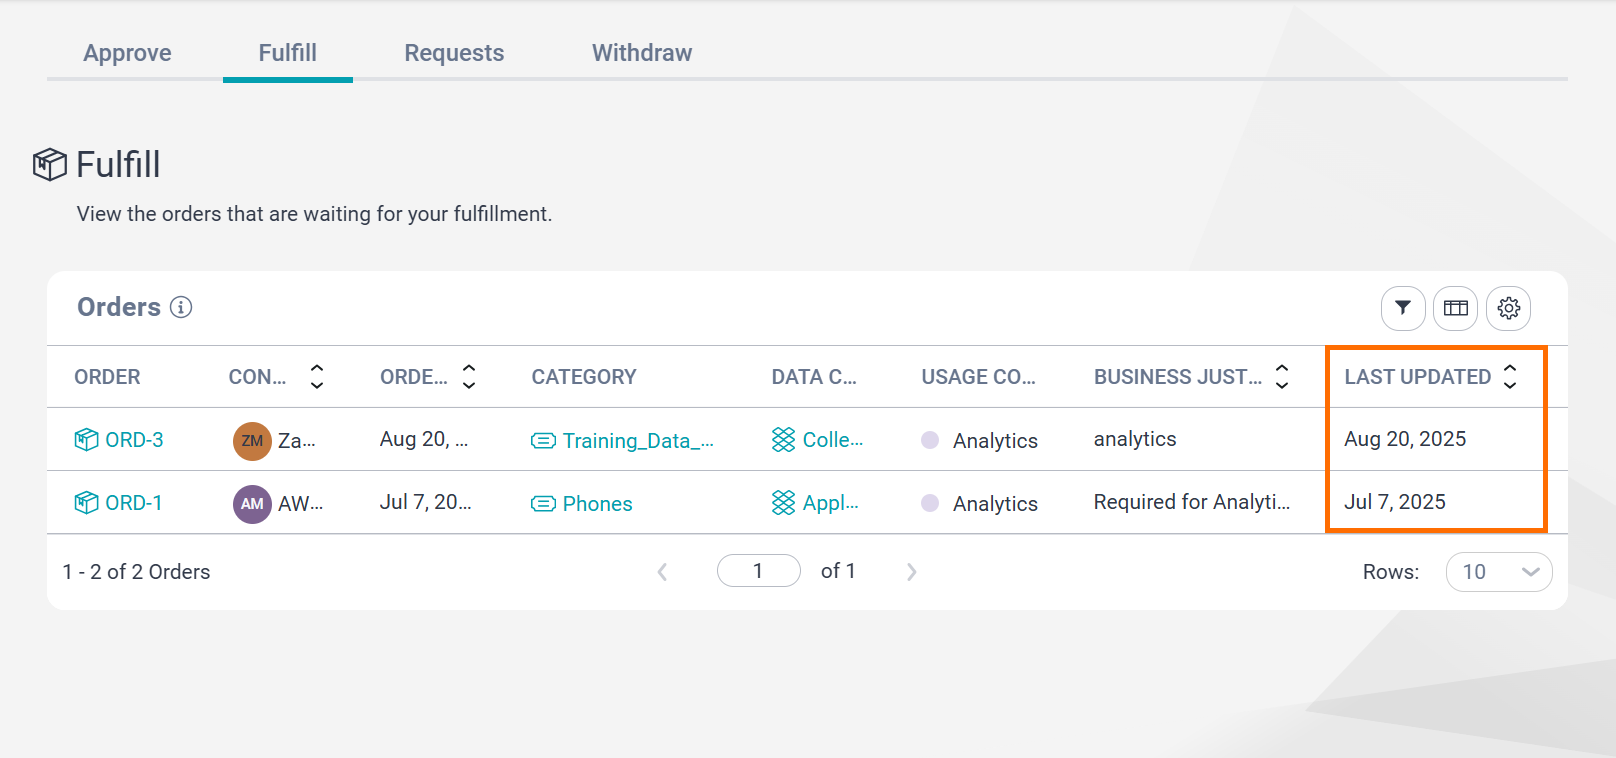Screen dimensions: 1616x758
Task: Switch to the Approve tab
Action: coord(127,53)
